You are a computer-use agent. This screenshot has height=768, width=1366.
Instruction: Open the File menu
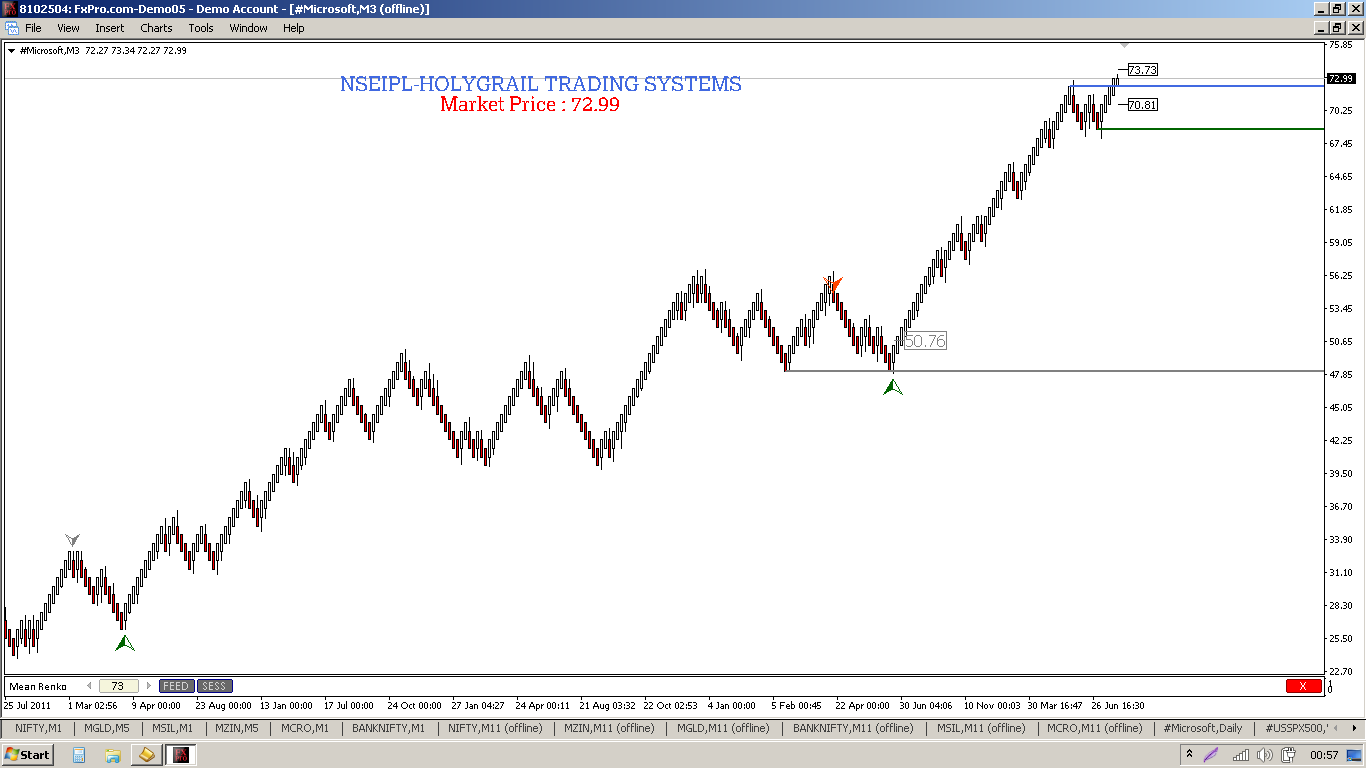[x=33, y=28]
